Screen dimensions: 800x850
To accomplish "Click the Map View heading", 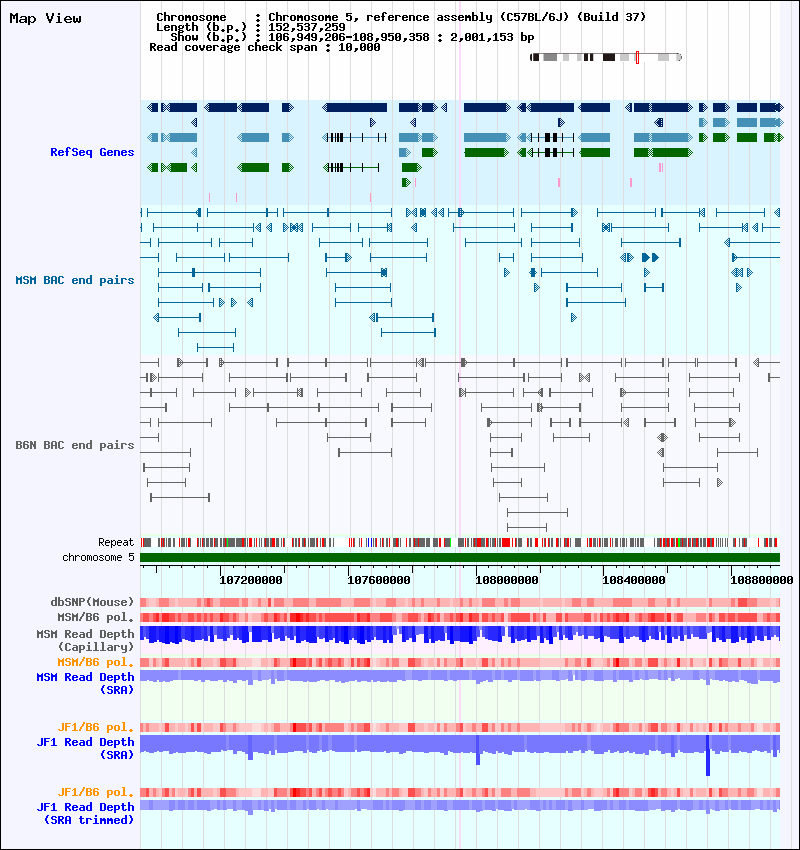I will point(46,18).
